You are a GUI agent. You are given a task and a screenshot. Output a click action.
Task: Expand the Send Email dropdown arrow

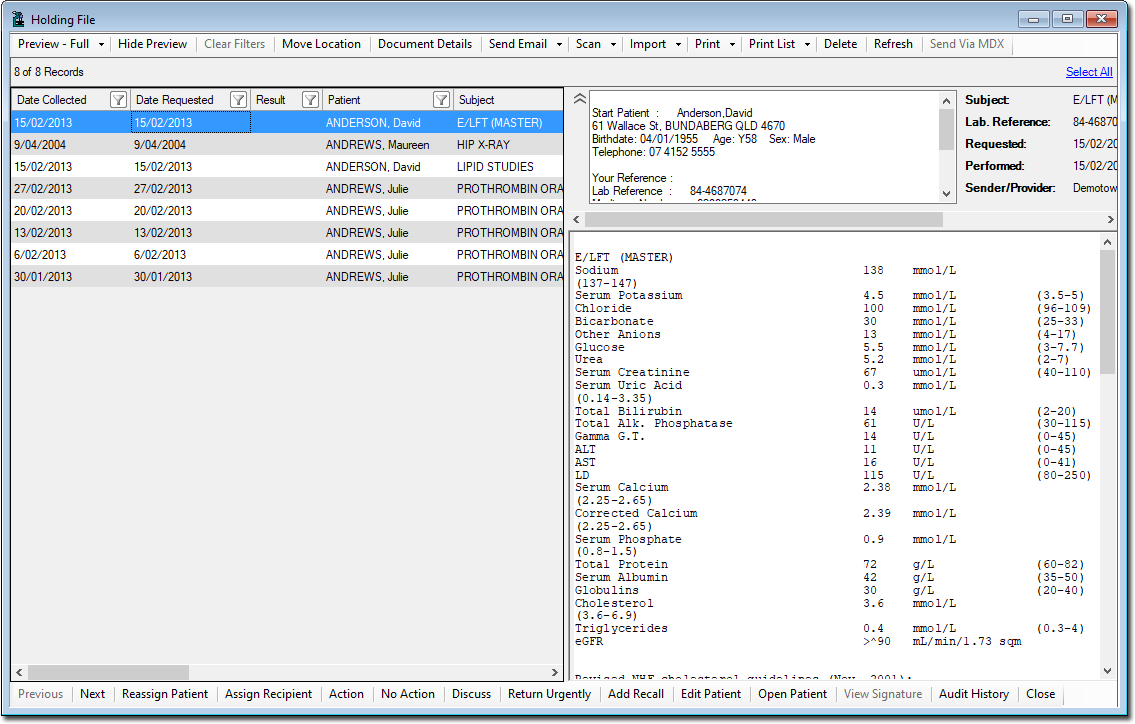[559, 44]
